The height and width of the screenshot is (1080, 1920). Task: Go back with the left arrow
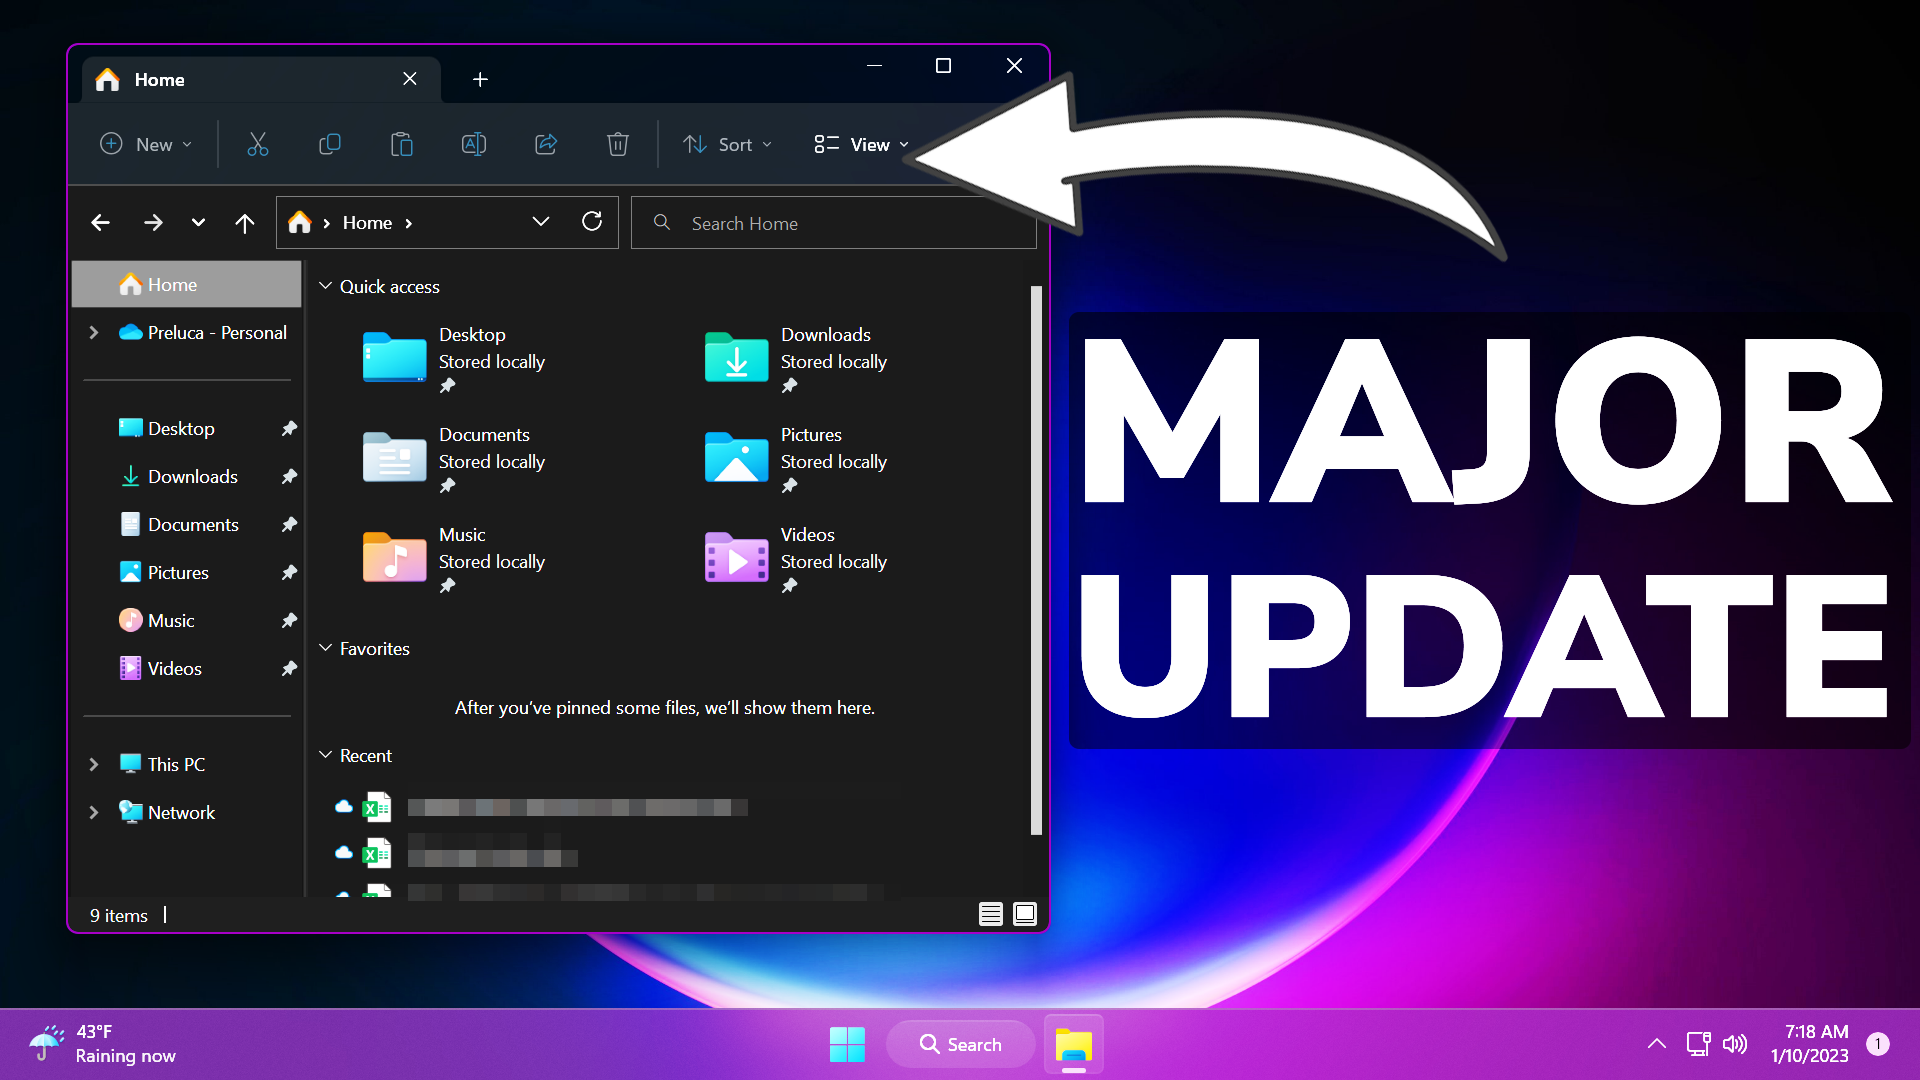(100, 222)
